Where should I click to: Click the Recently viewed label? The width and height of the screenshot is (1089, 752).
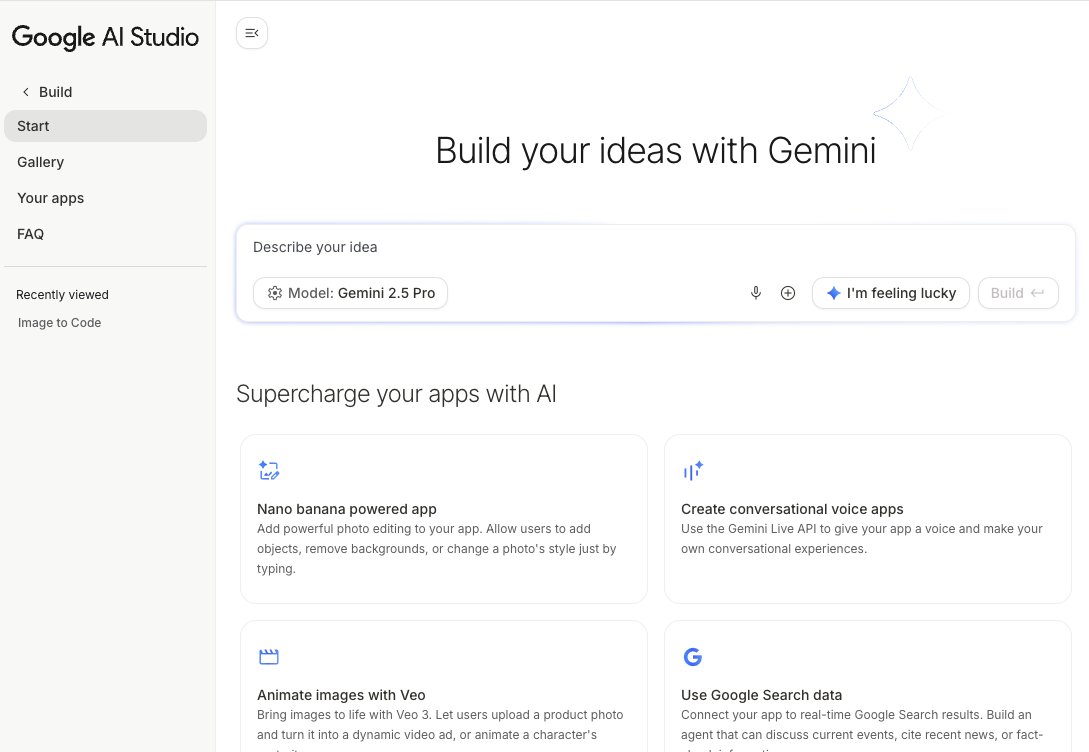tap(63, 294)
